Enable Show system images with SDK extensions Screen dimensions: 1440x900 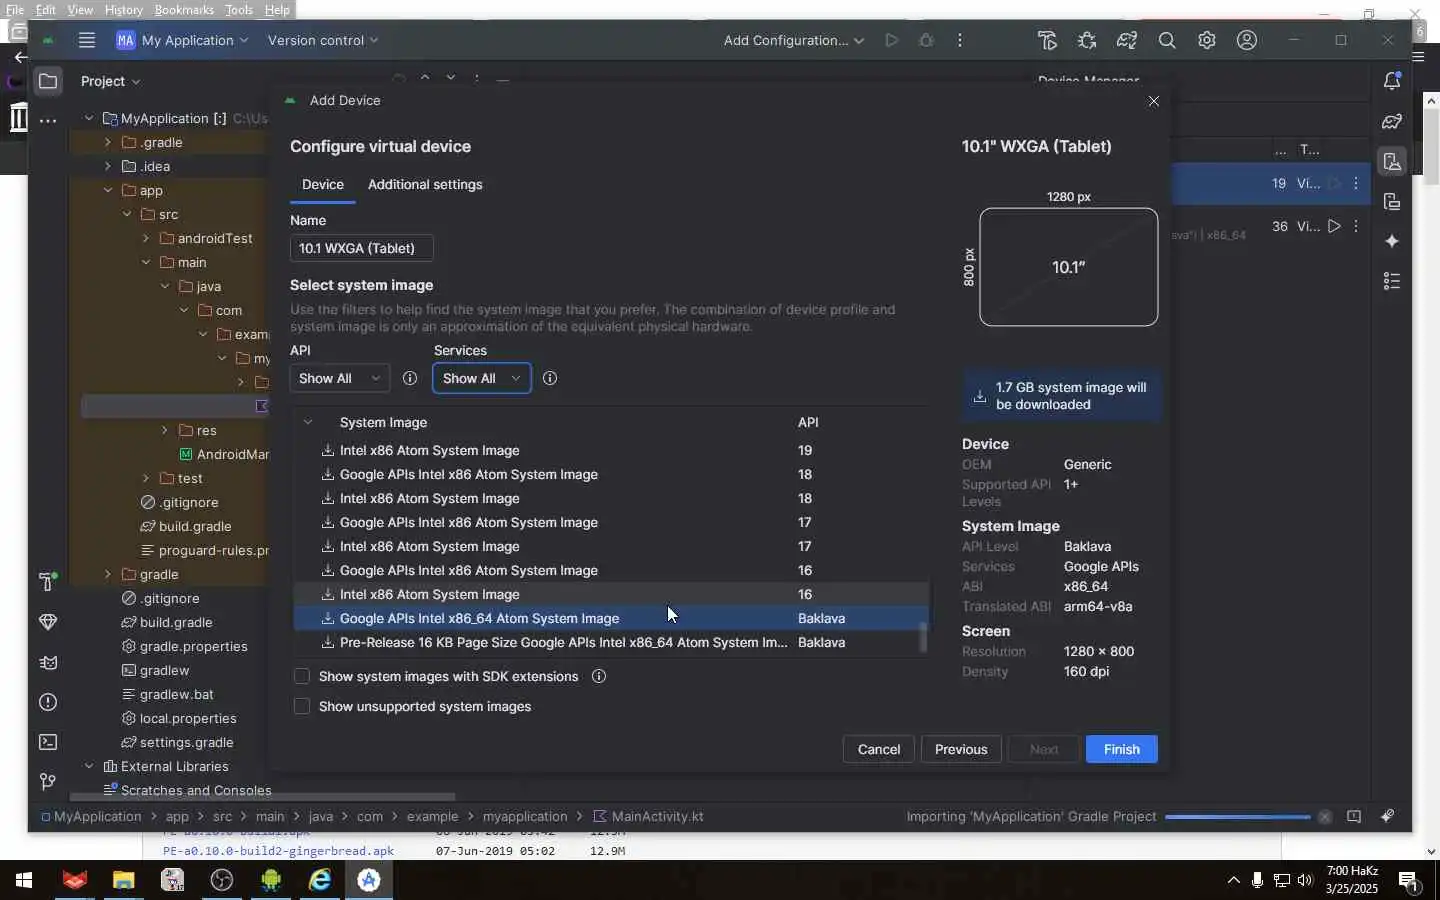click(x=302, y=676)
